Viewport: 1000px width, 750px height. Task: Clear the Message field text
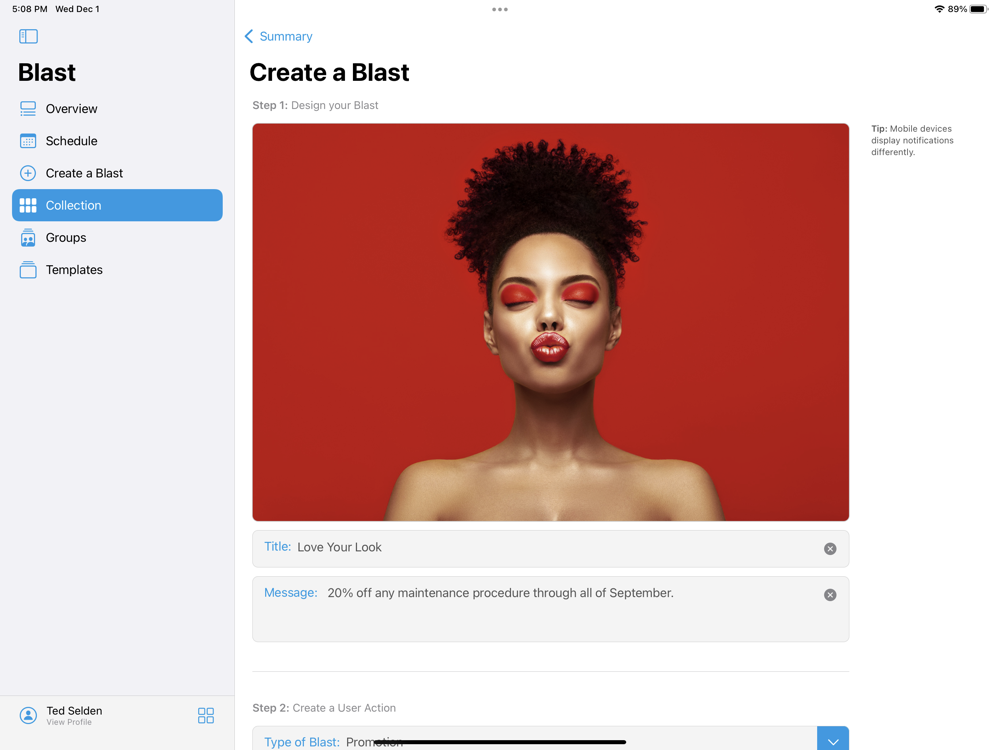pos(830,594)
